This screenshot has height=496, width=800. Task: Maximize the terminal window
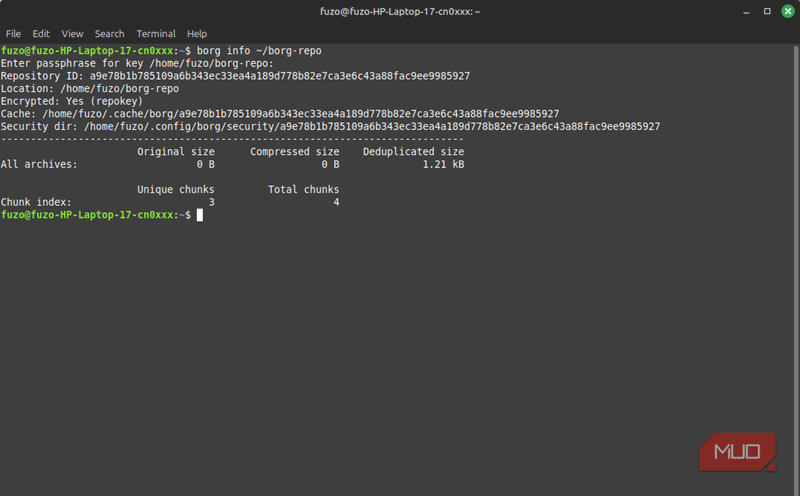[767, 11]
